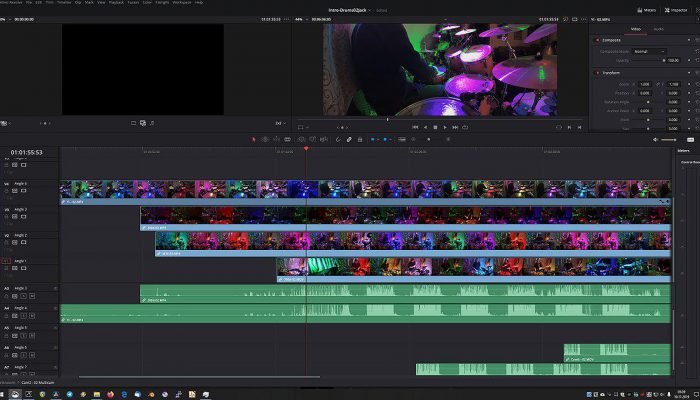Image resolution: width=700 pixels, height=400 pixels.
Task: Toggle the DIM audio button
Action: pyautogui.click(x=691, y=140)
